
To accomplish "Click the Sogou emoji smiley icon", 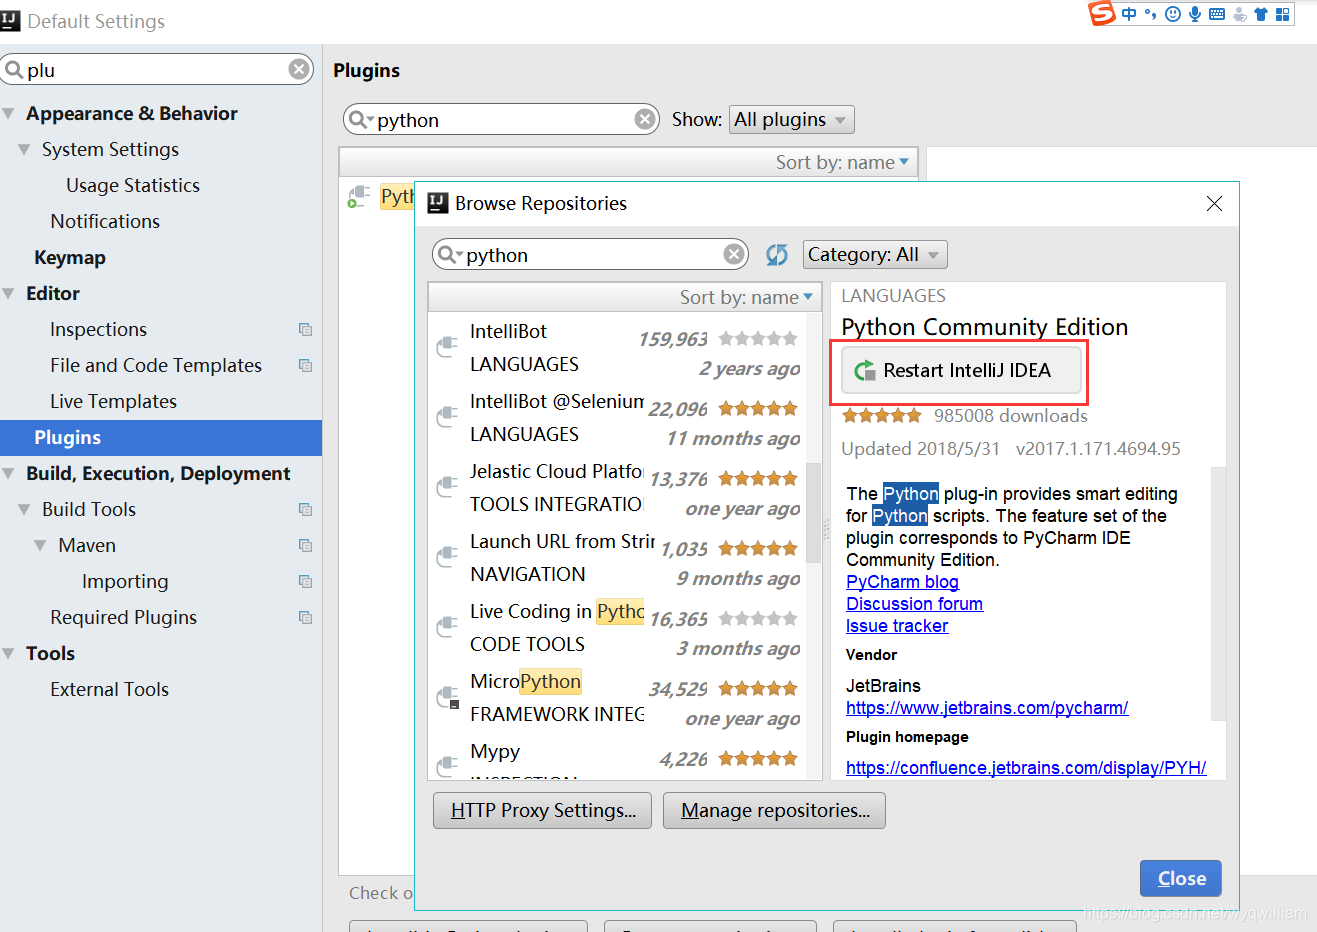I will pyautogui.click(x=1173, y=14).
